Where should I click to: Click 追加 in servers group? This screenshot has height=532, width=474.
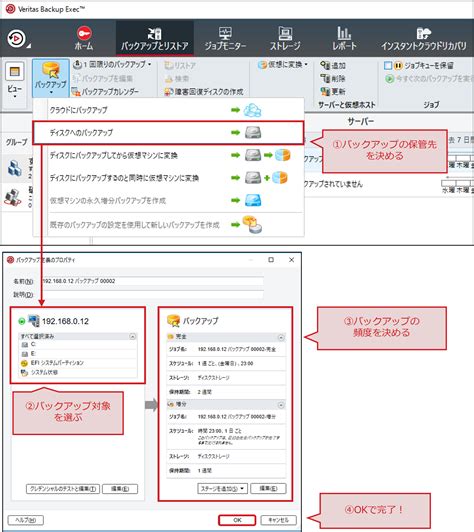(333, 65)
